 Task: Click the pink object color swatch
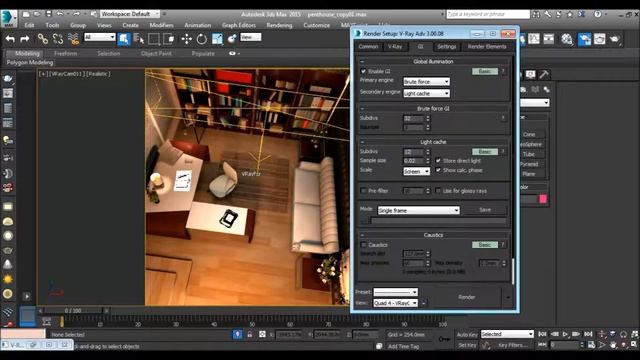(x=543, y=199)
